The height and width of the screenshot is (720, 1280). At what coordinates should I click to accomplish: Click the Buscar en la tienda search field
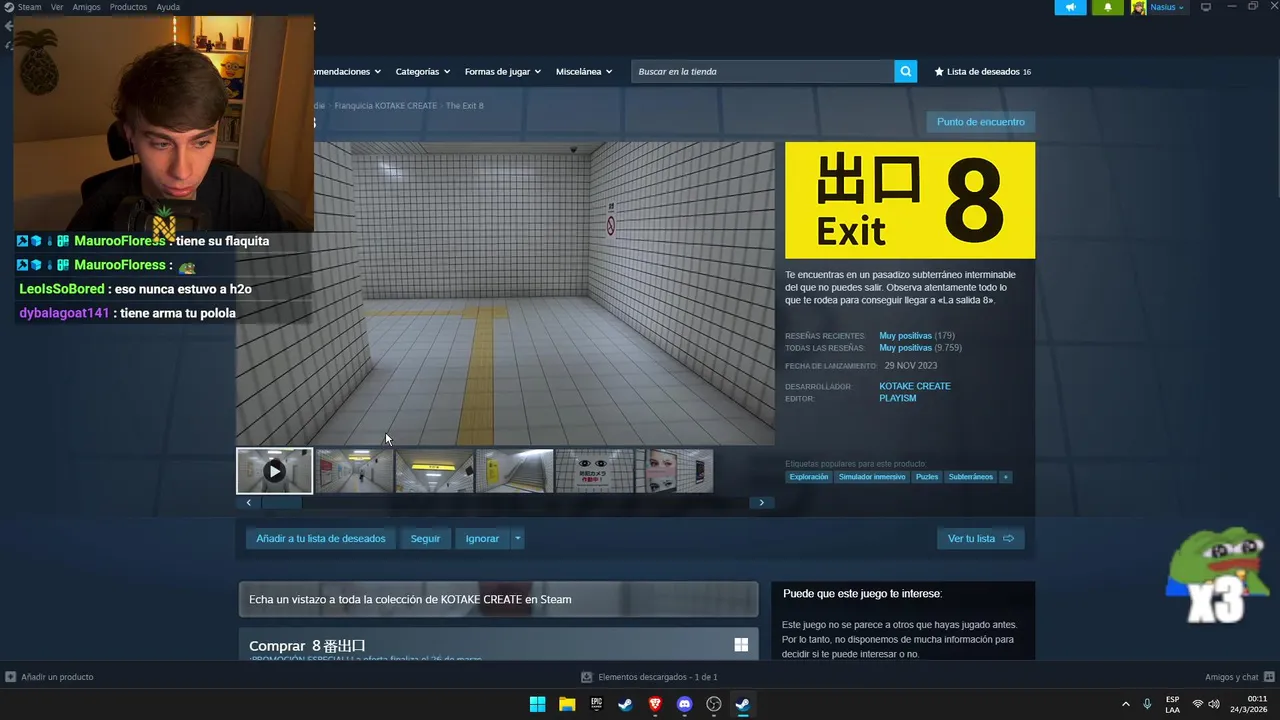pyautogui.click(x=763, y=71)
